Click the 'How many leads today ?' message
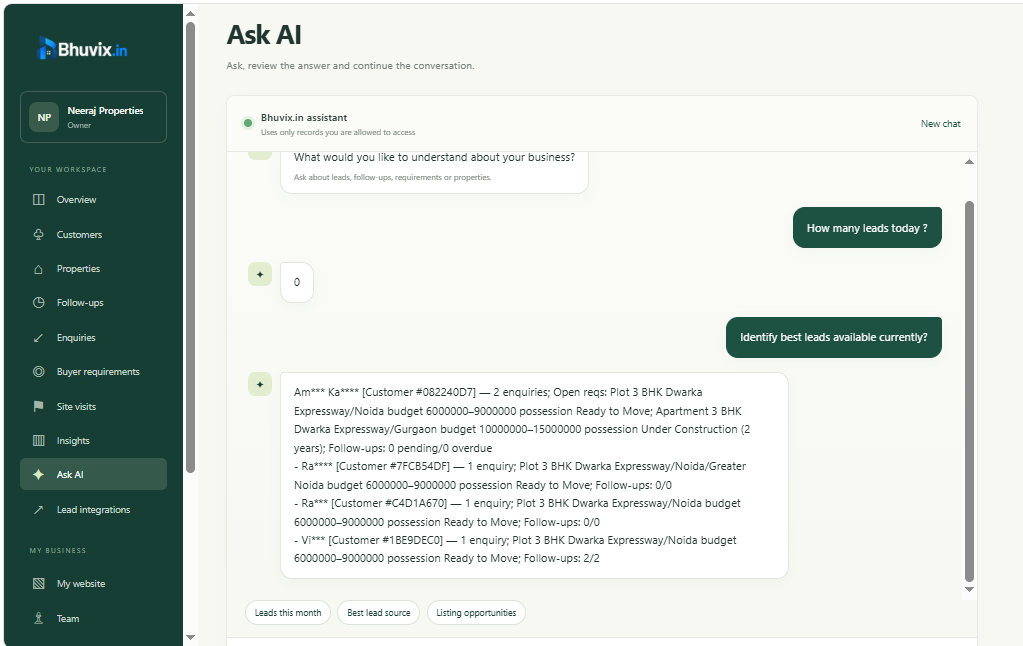Viewport: 1023px width, 646px height. (x=867, y=228)
